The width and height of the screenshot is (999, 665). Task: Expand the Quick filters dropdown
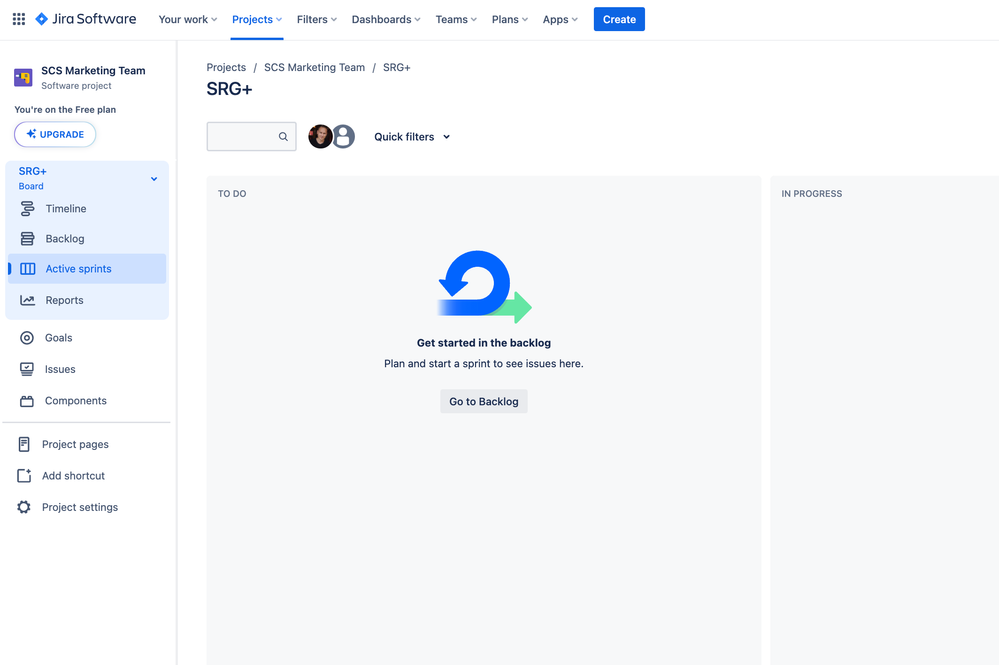click(412, 136)
